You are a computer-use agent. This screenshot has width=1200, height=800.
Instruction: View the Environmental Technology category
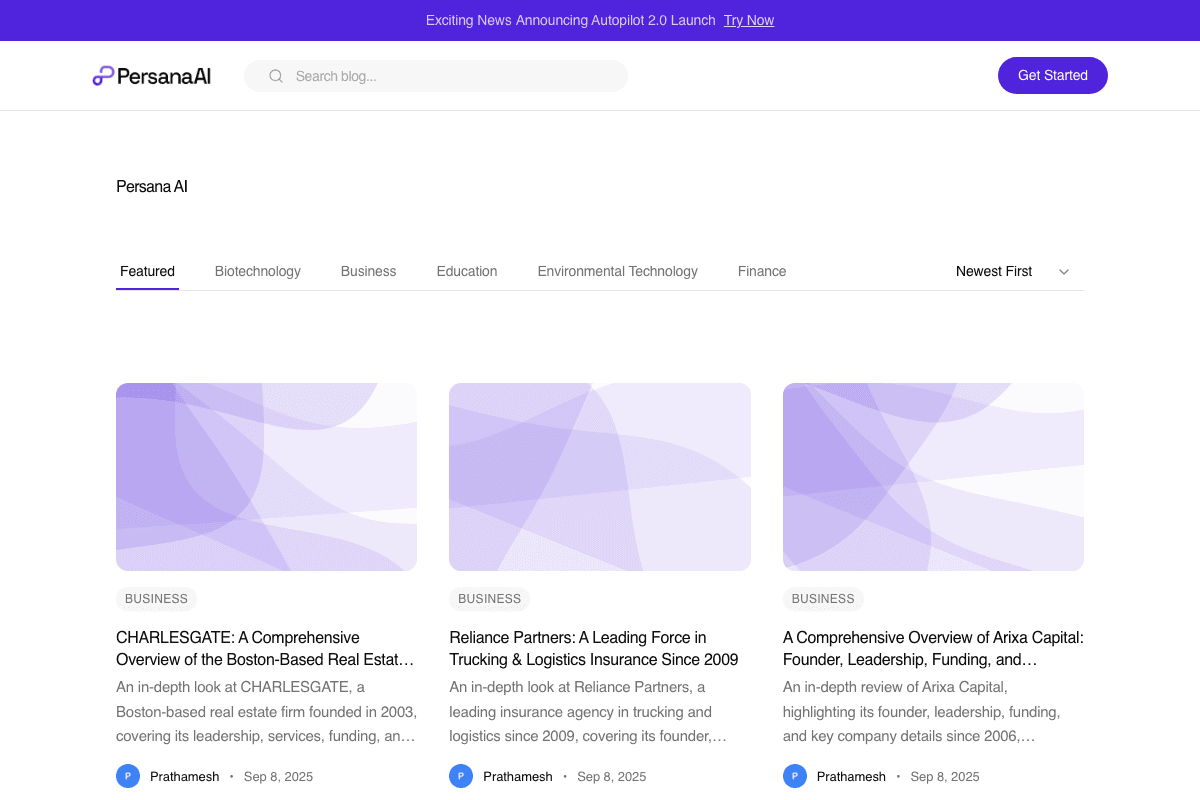(617, 271)
